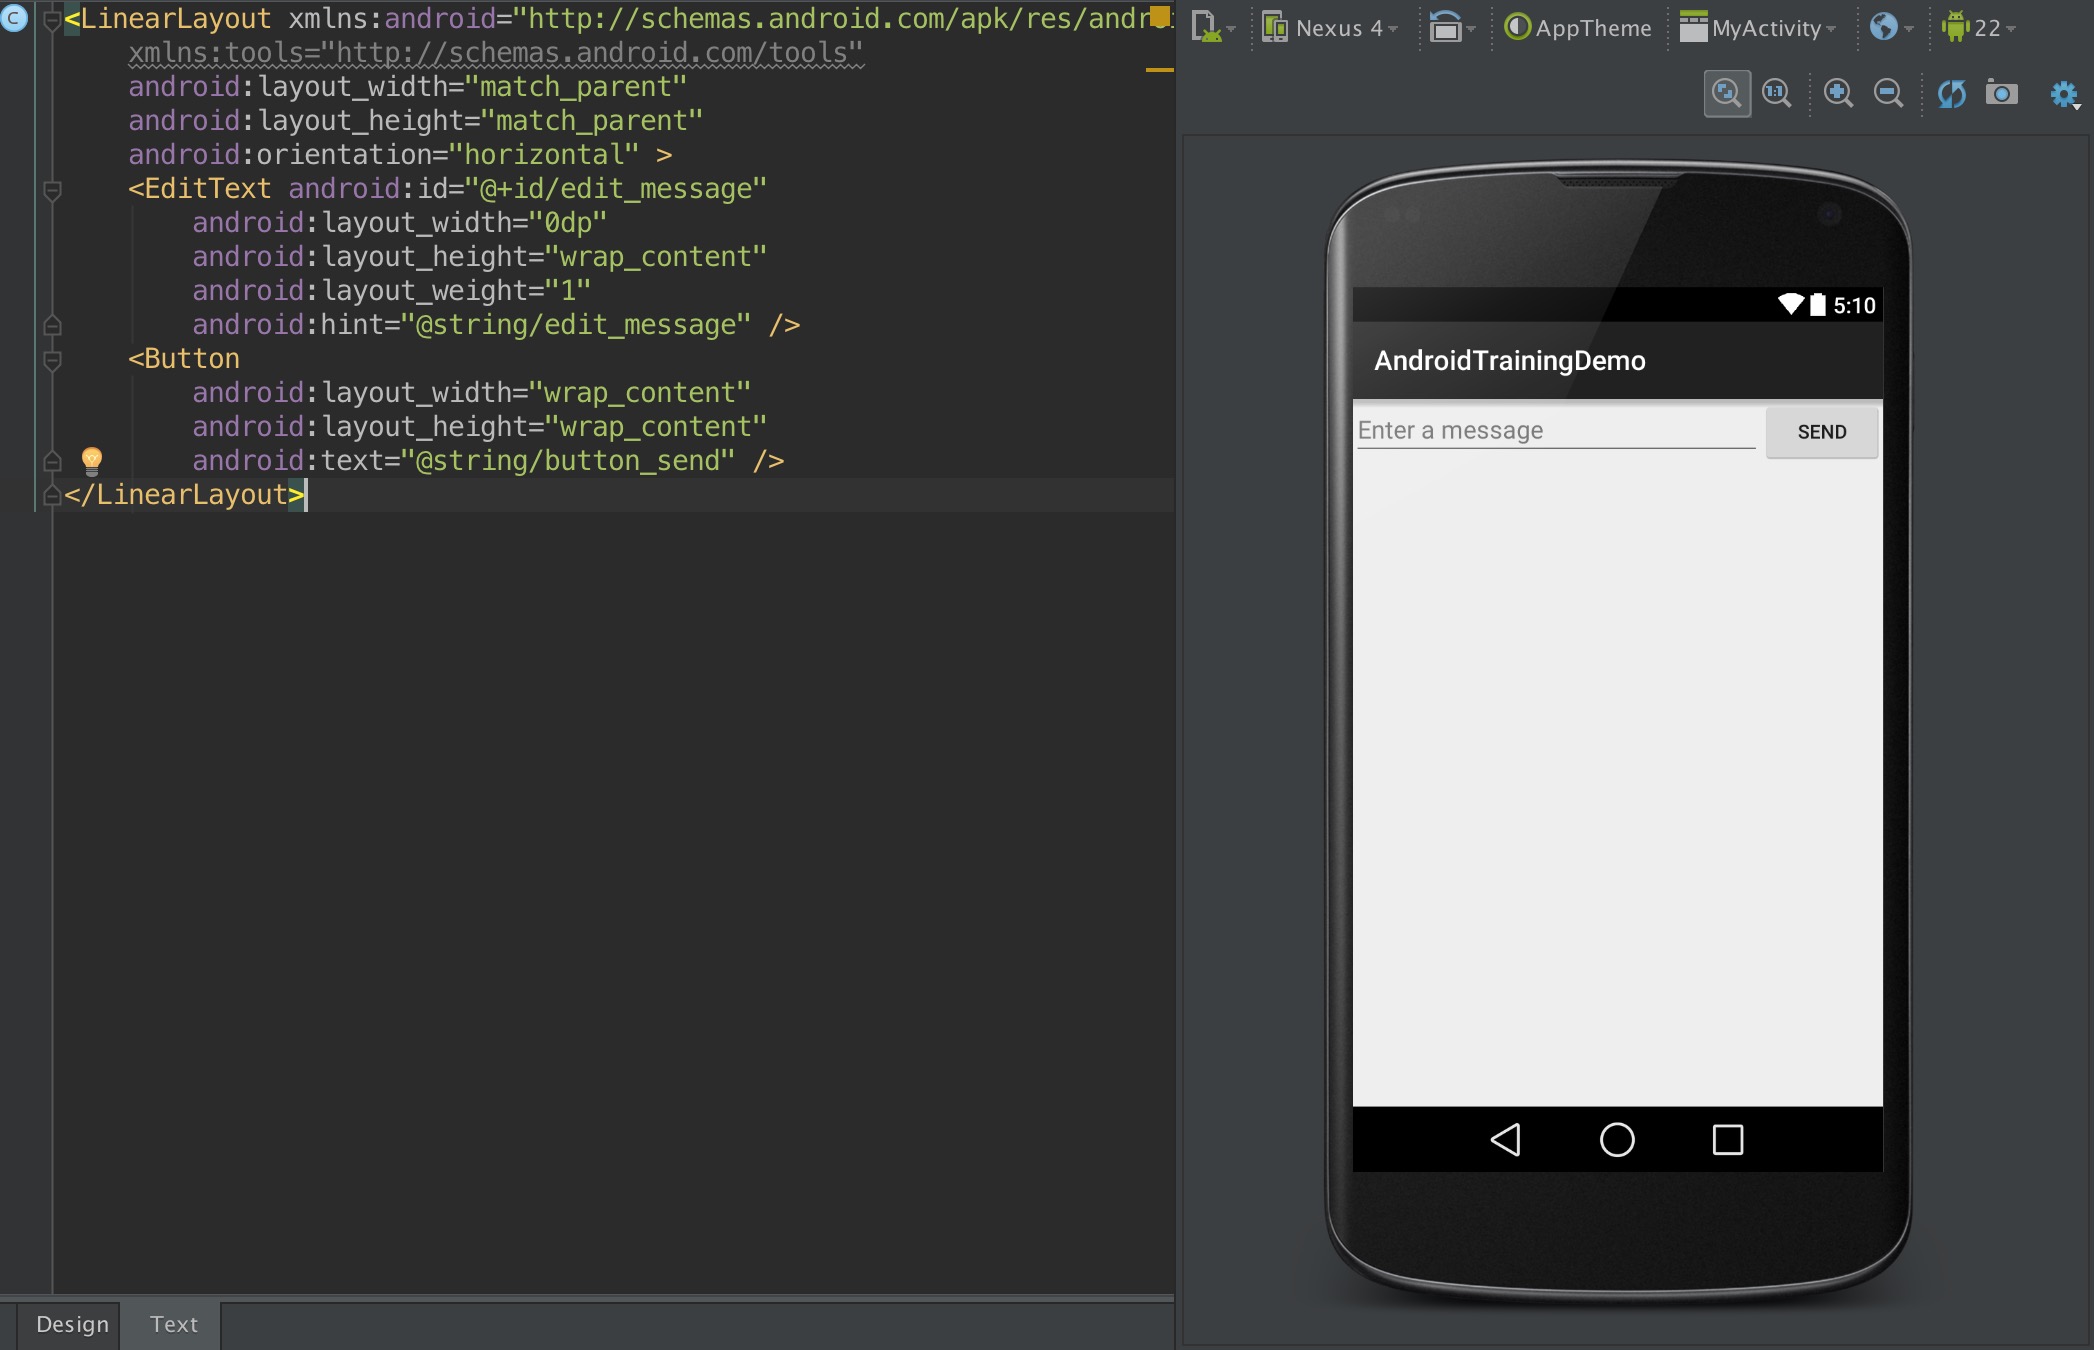
Task: Switch to the Text tab
Action: tap(173, 1324)
